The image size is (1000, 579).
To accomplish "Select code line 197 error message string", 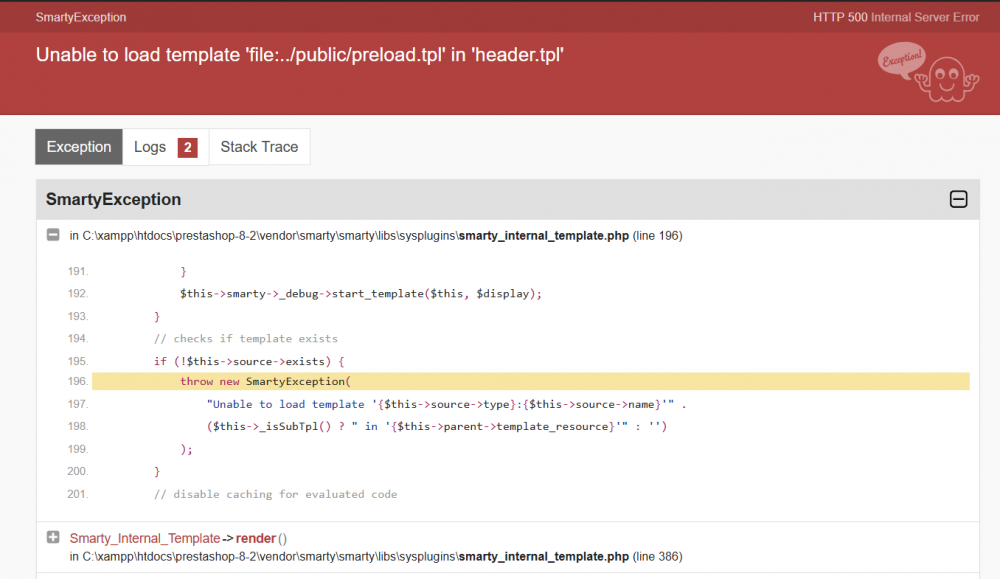I will tap(446, 404).
